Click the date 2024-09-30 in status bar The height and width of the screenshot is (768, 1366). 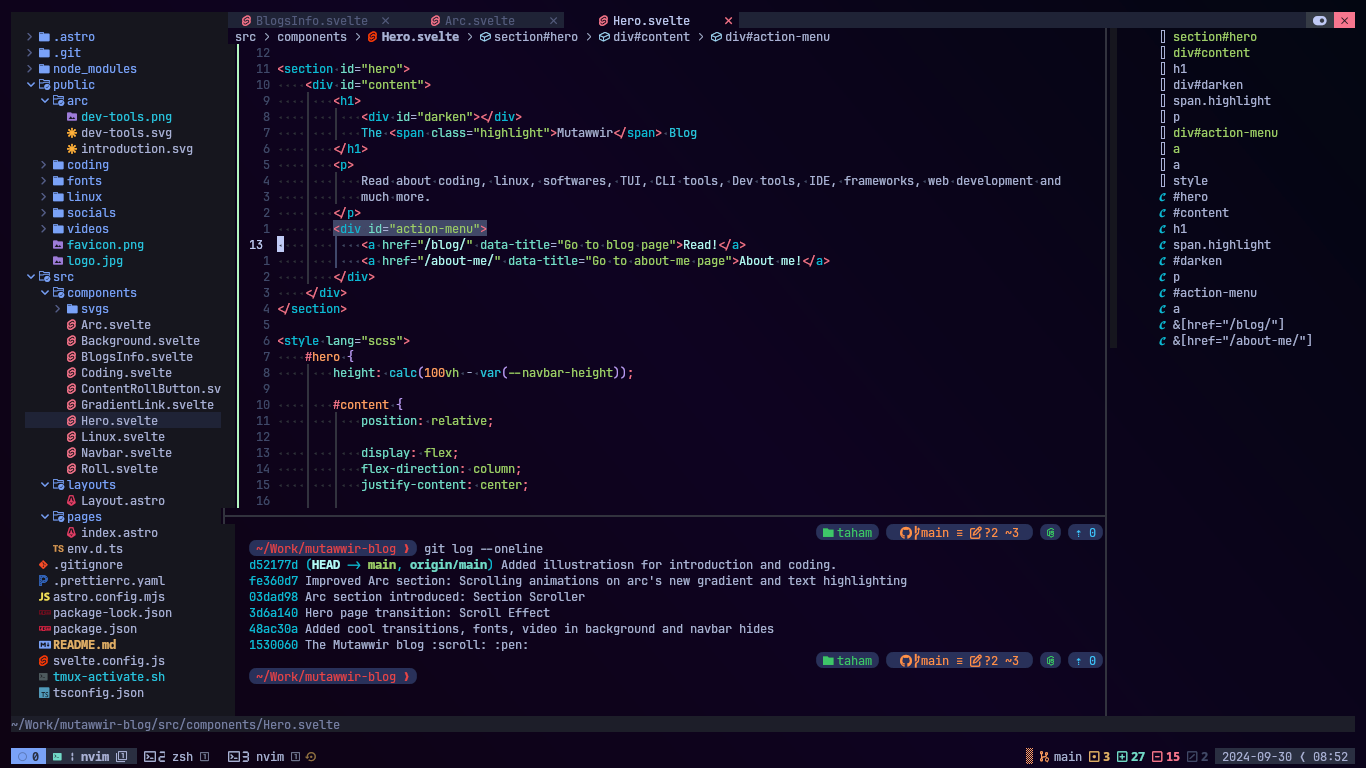[1257, 757]
